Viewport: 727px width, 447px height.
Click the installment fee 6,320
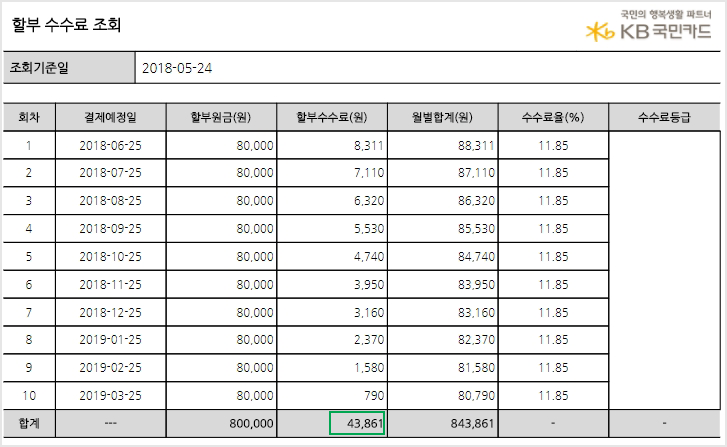tap(369, 201)
